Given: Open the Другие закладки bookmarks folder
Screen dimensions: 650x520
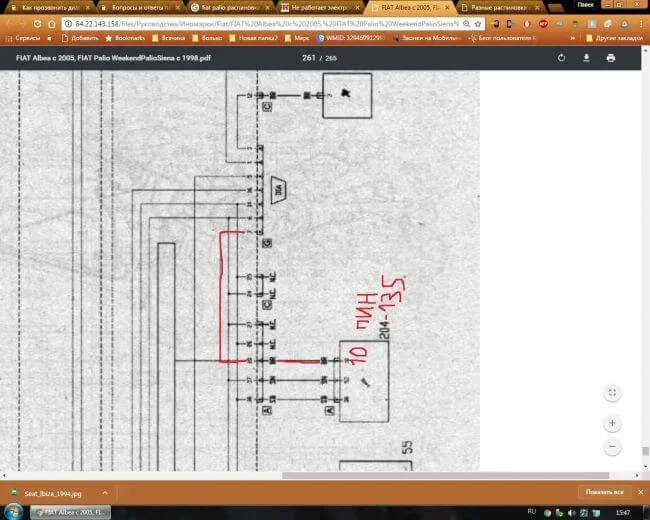Looking at the screenshot, I should pyautogui.click(x=616, y=38).
